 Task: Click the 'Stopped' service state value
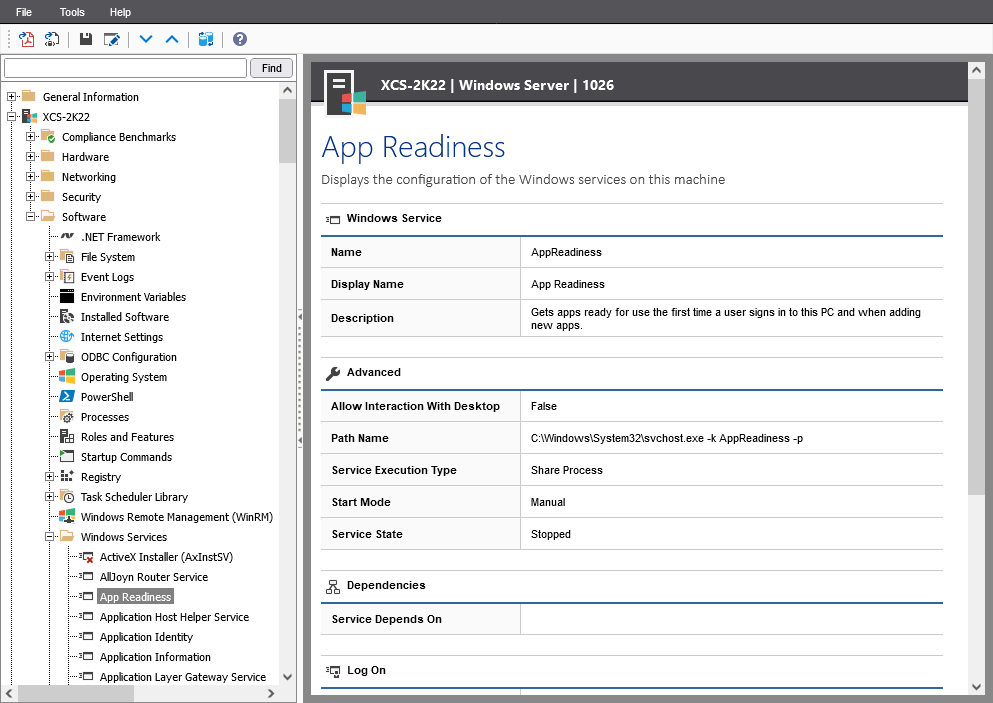click(550, 535)
